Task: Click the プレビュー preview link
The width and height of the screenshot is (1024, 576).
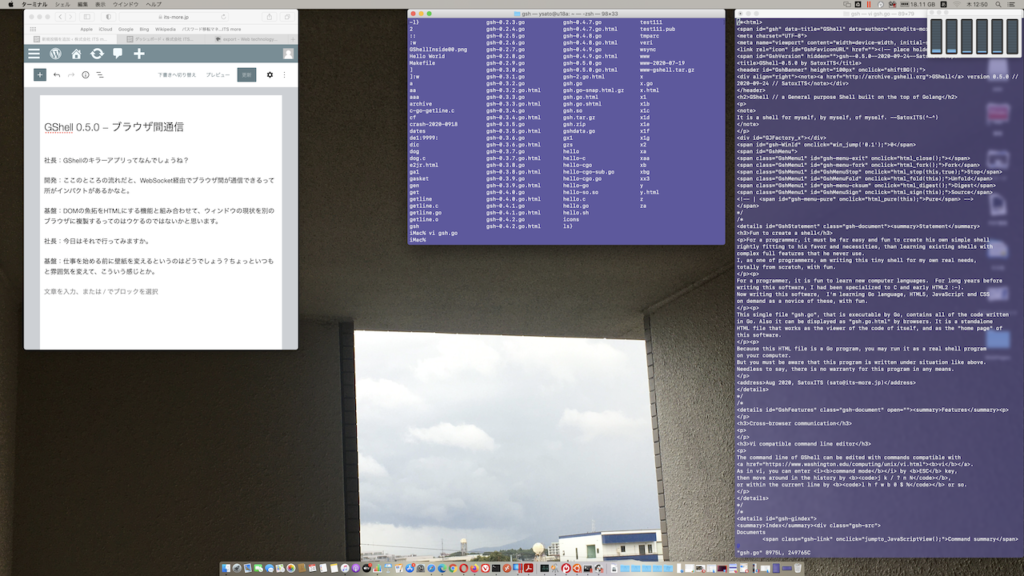Action: [217, 75]
